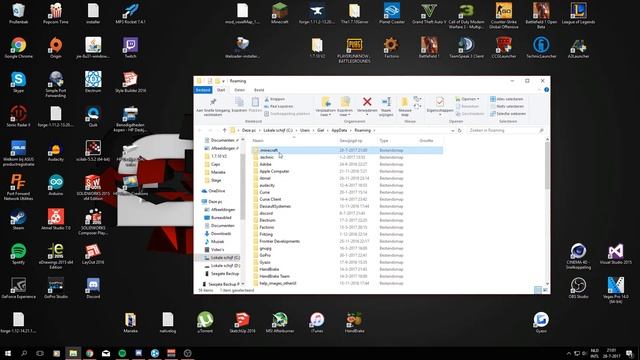
Task: Open the Verplaatsen naar dropdown
Action: pyautogui.click(x=326, y=106)
